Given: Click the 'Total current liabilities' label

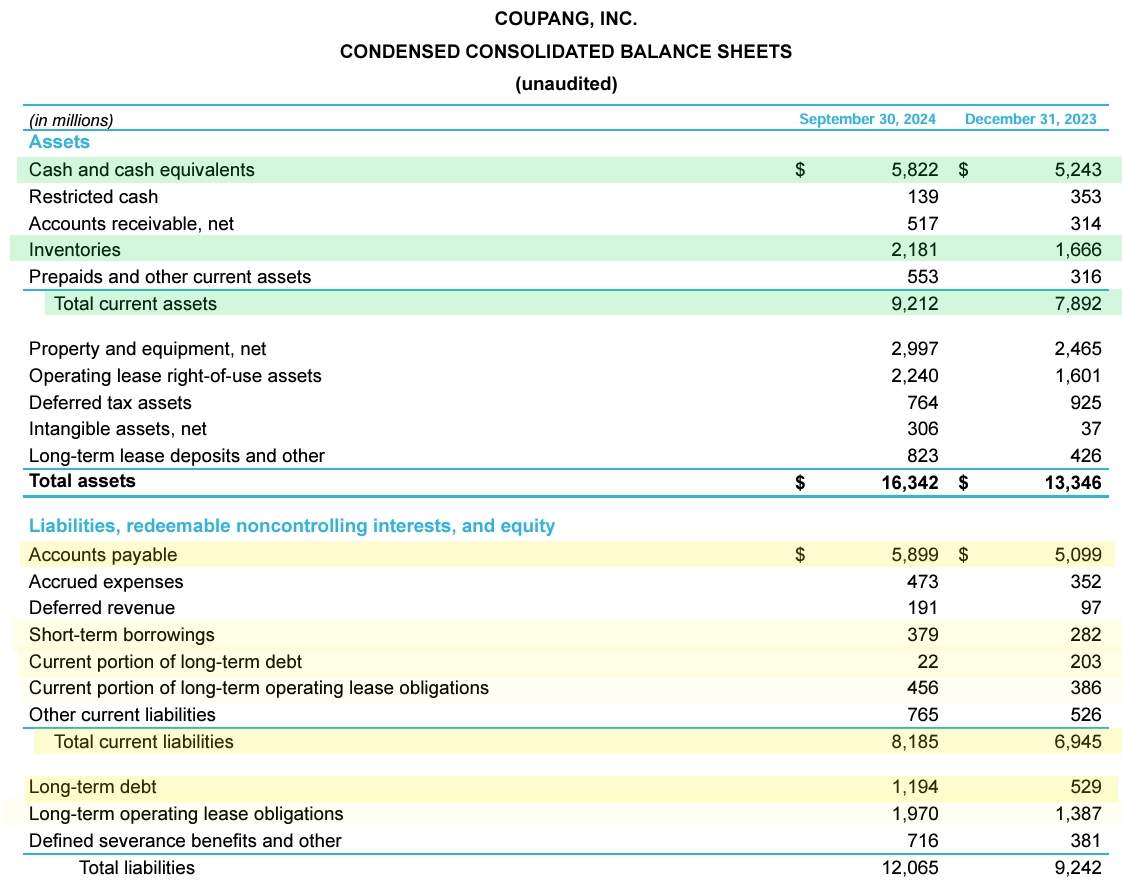Looking at the screenshot, I should [144, 742].
